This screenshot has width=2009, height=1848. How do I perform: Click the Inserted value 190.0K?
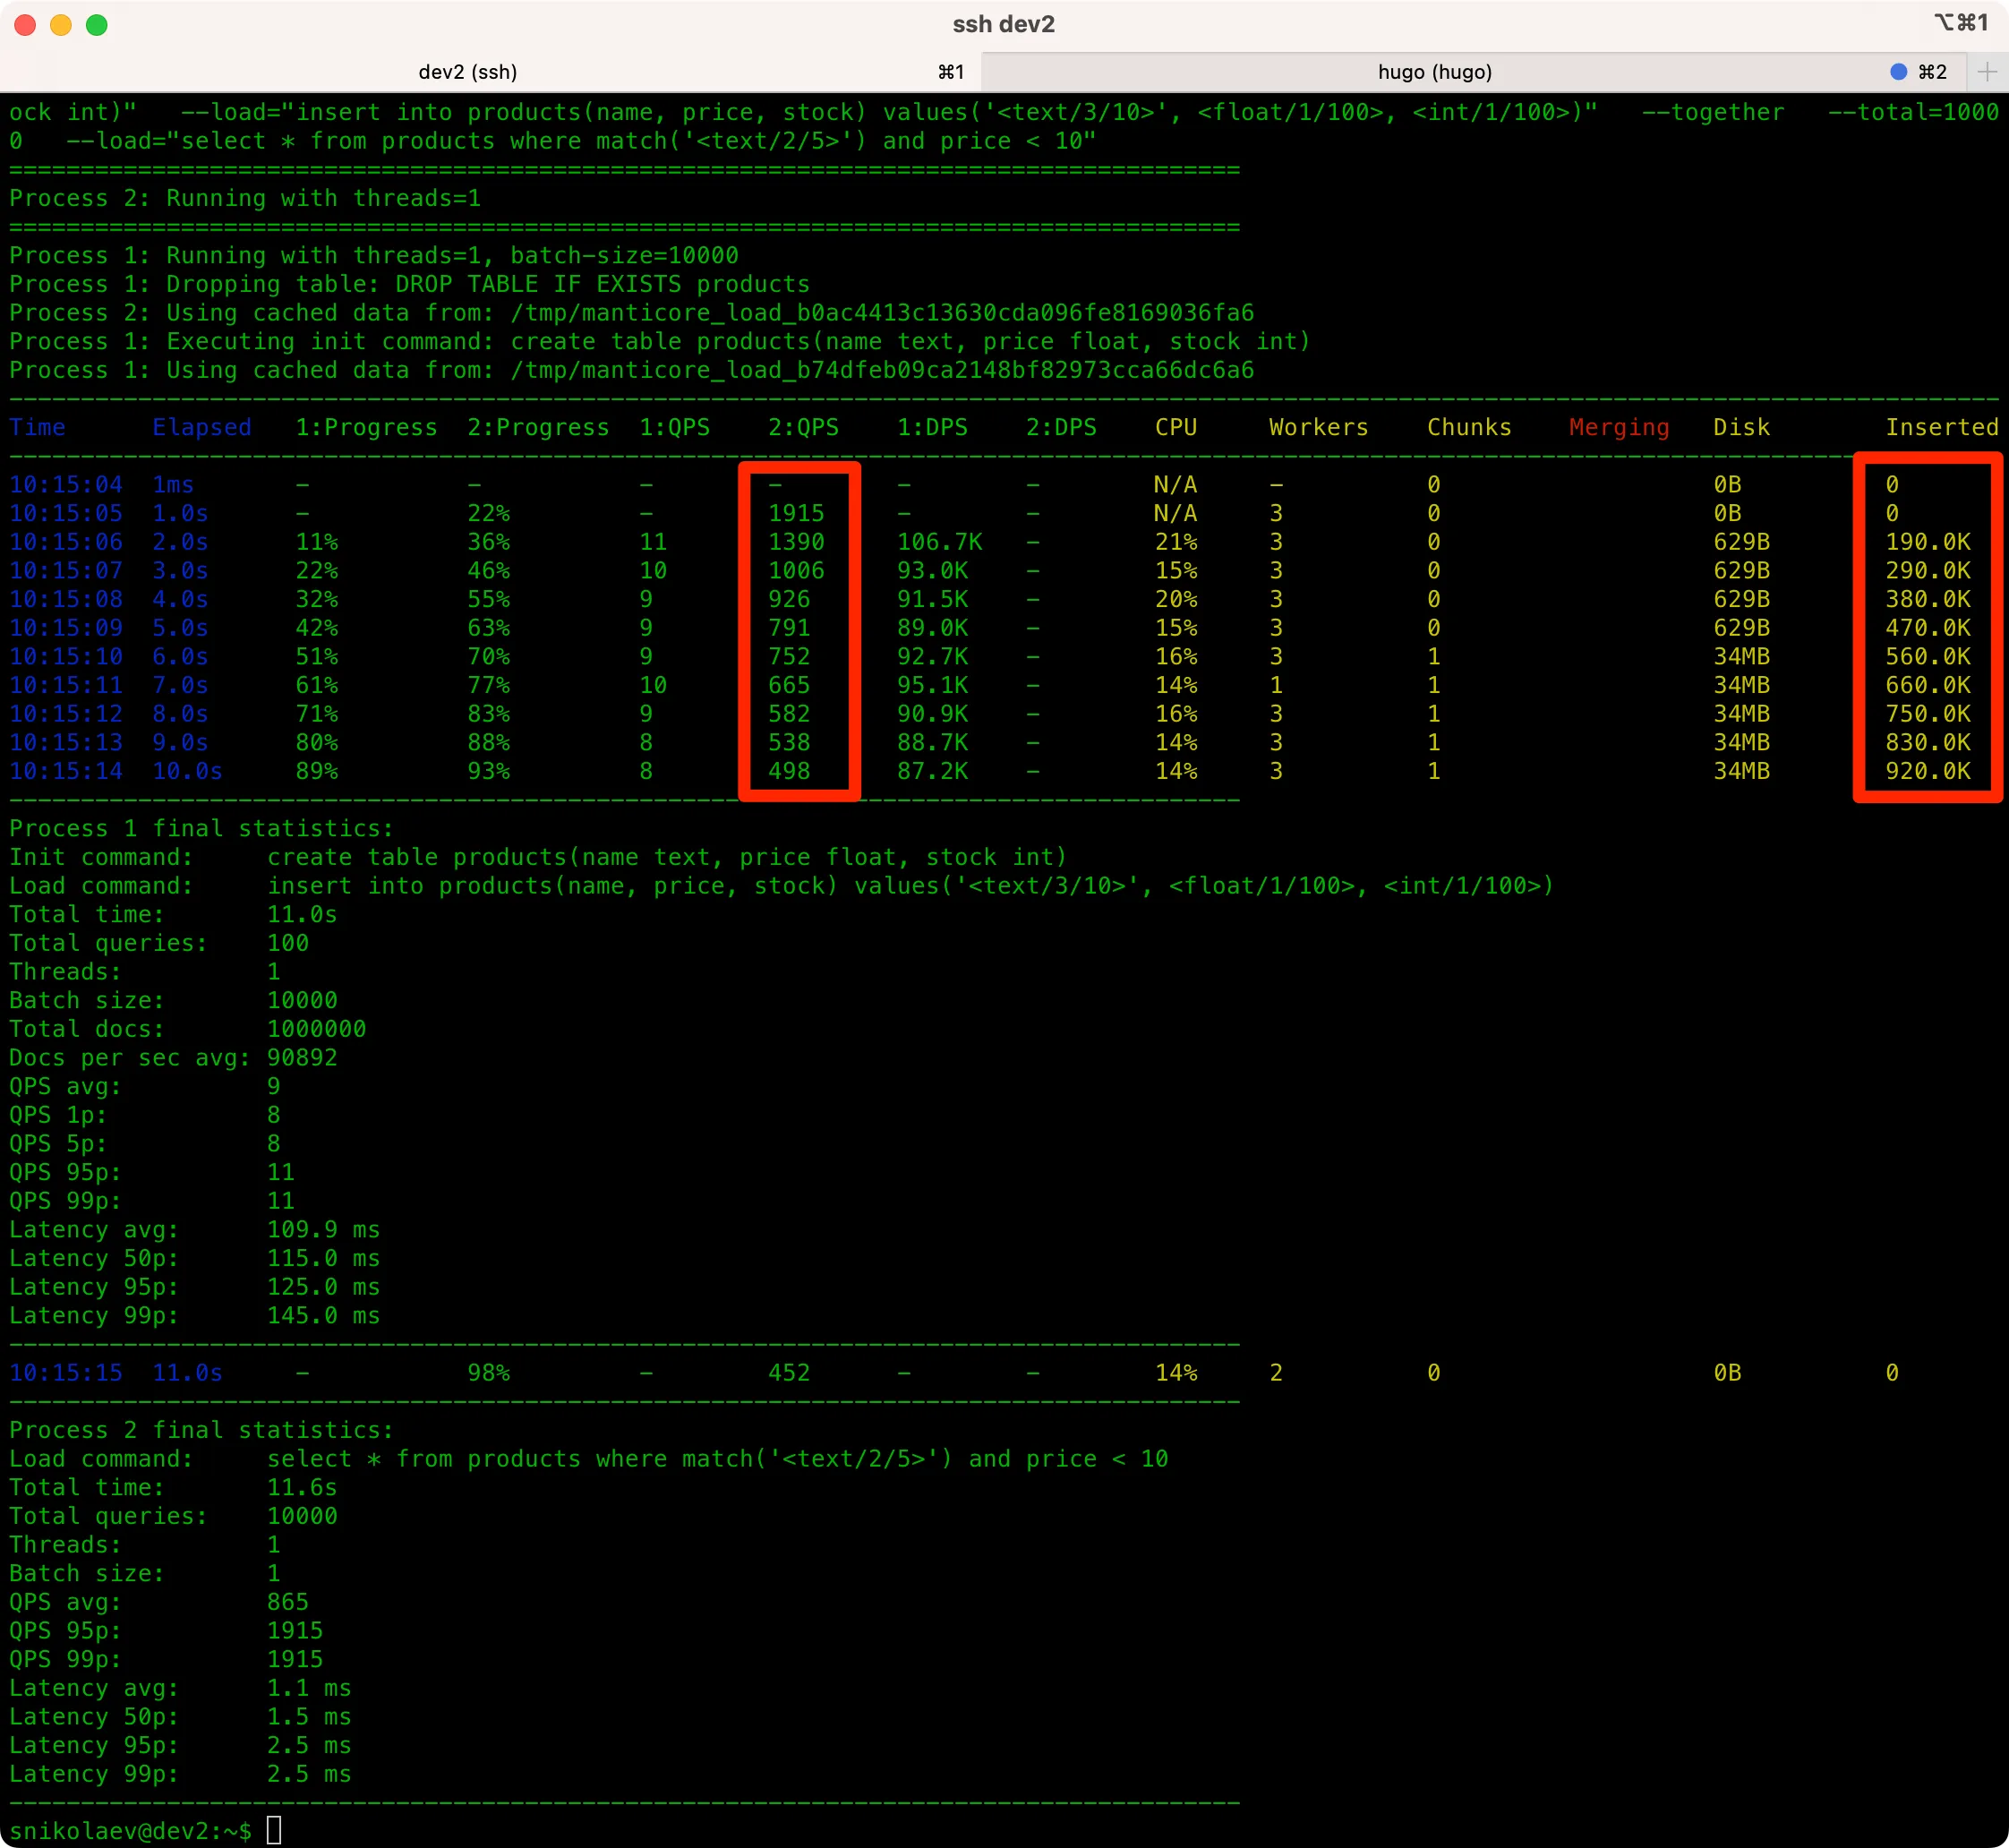click(1928, 542)
